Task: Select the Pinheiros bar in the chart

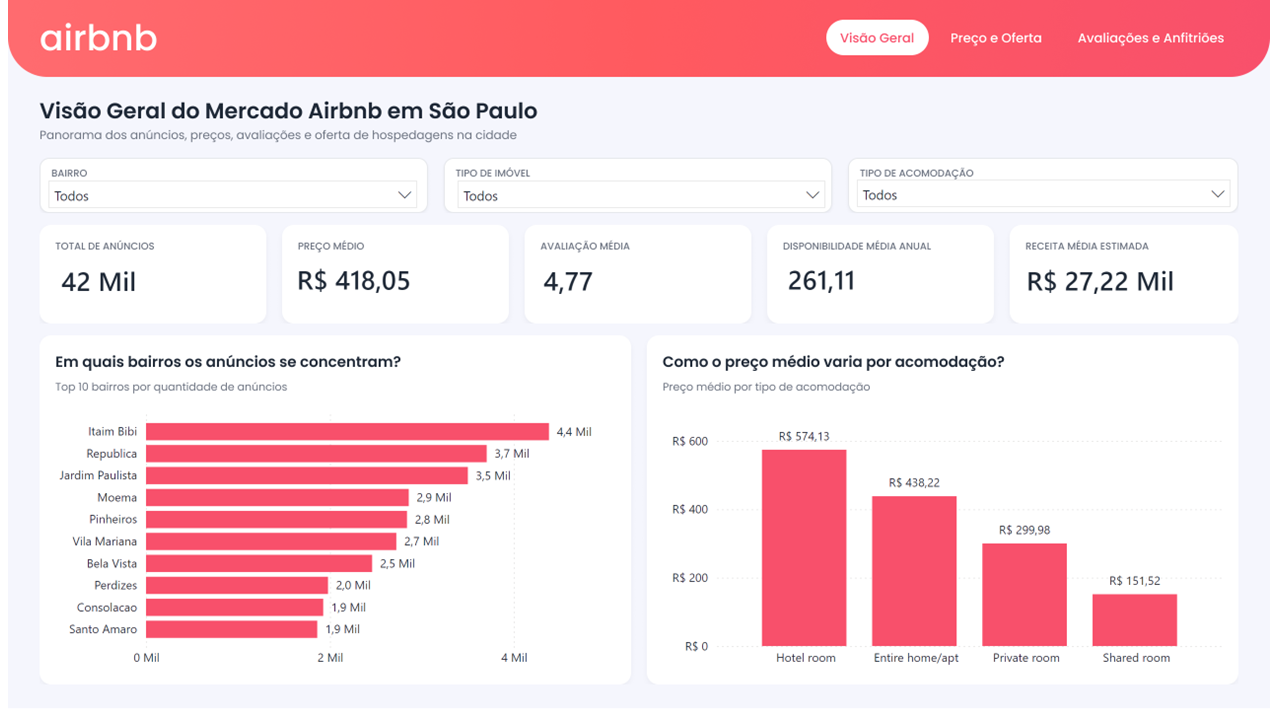Action: pyautogui.click(x=276, y=519)
